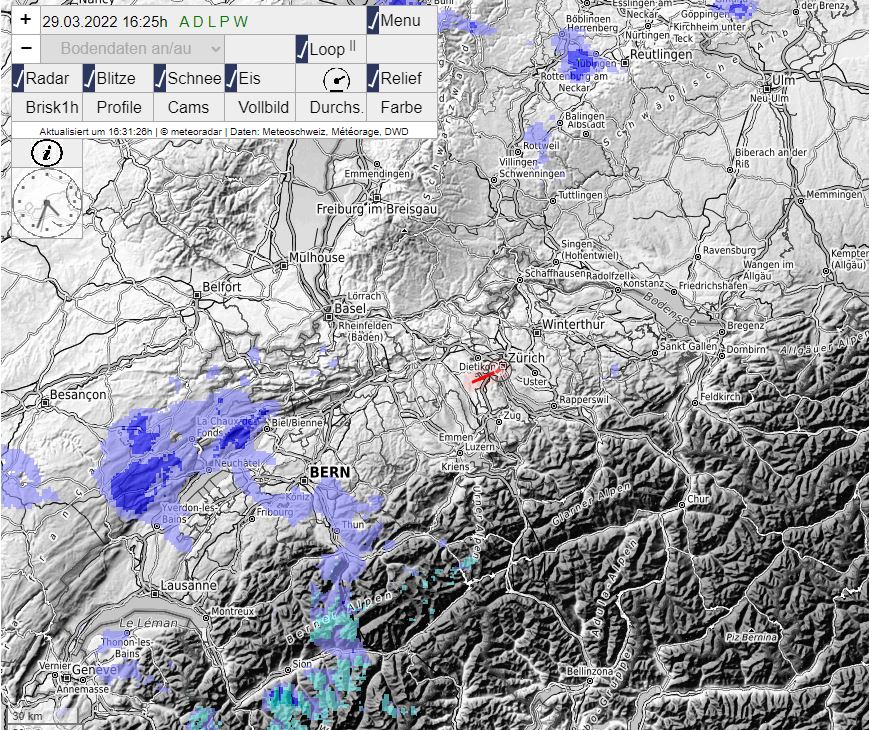869x730 pixels.
Task: Click the green letter D
Action: click(198, 22)
